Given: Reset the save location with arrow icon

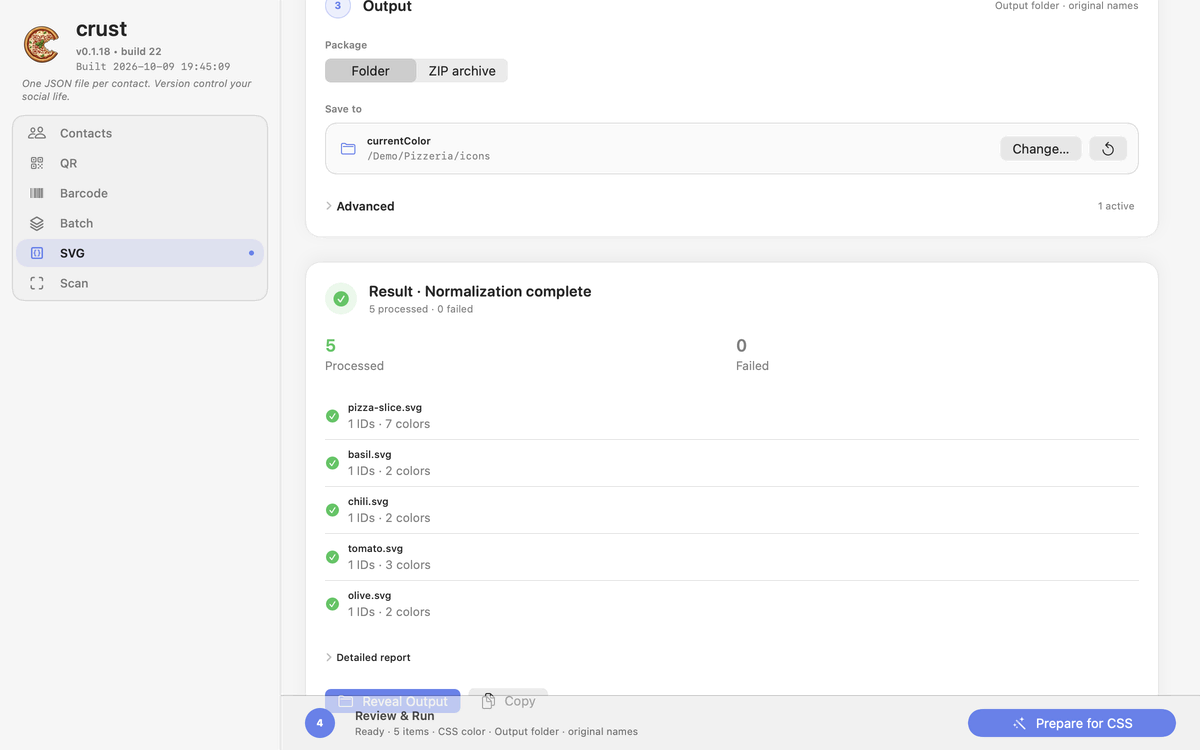Looking at the screenshot, I should point(1108,149).
